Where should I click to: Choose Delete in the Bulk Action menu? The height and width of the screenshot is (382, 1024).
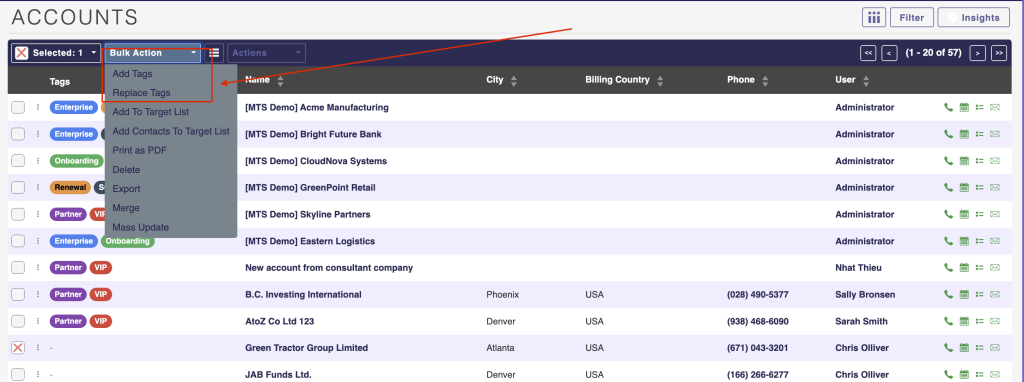click(x=126, y=170)
